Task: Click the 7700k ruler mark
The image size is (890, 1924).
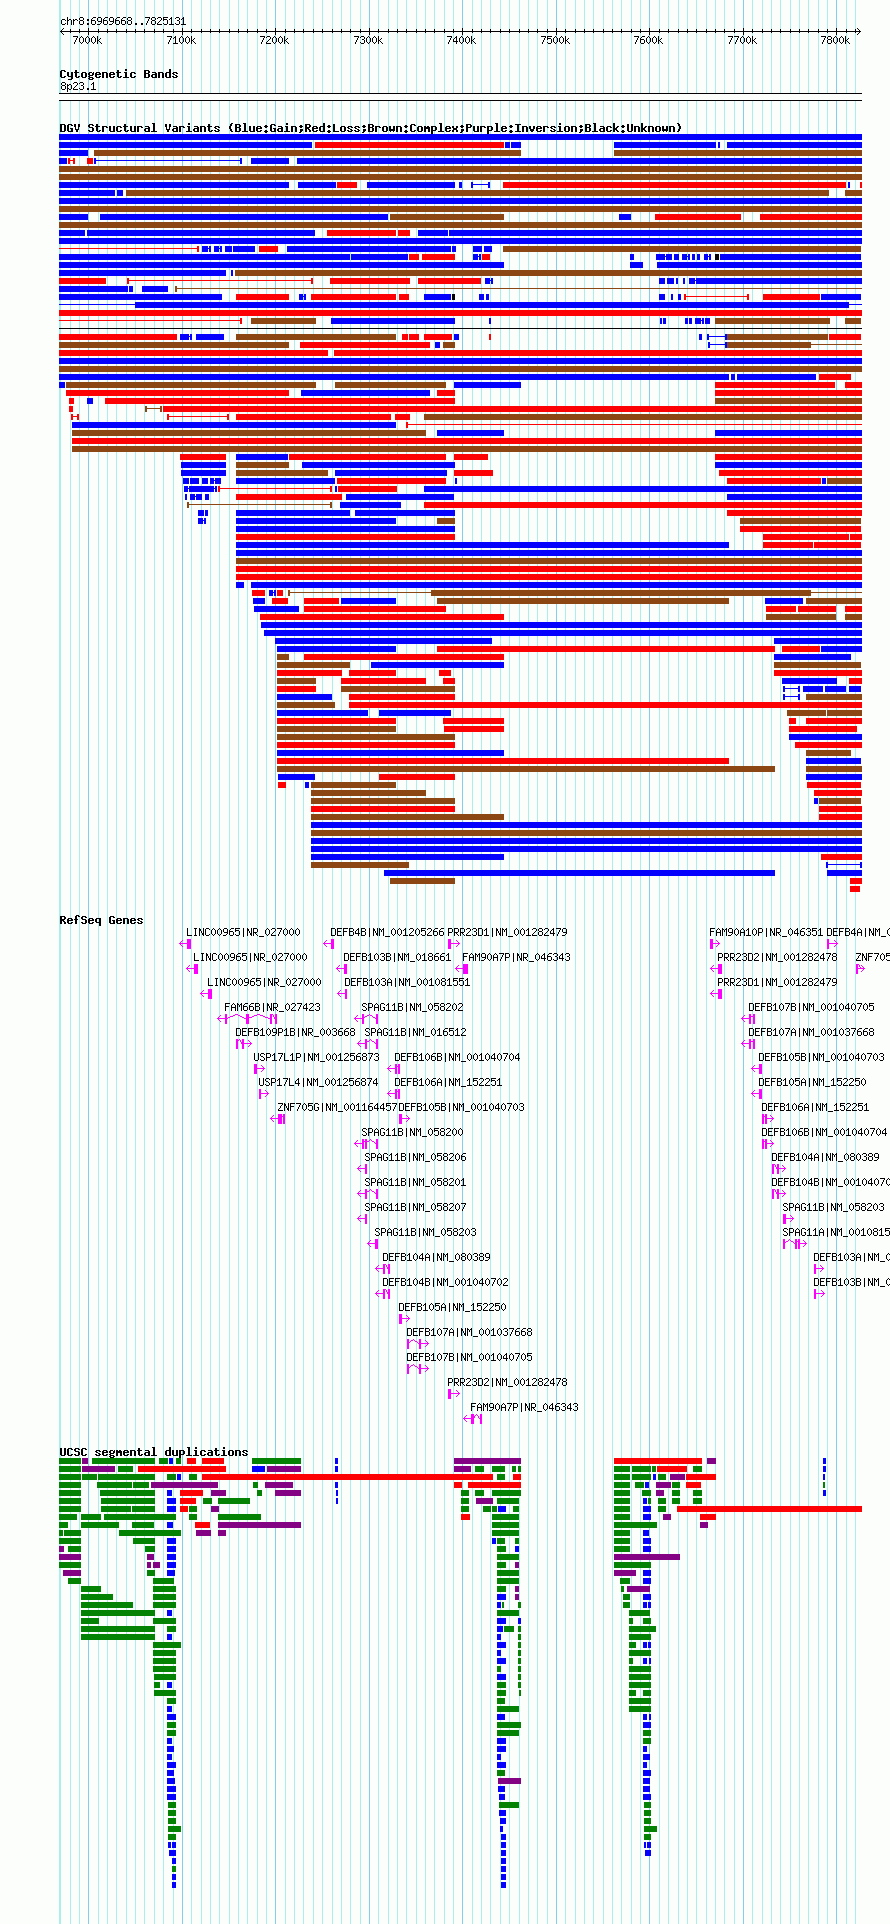Action: (742, 40)
